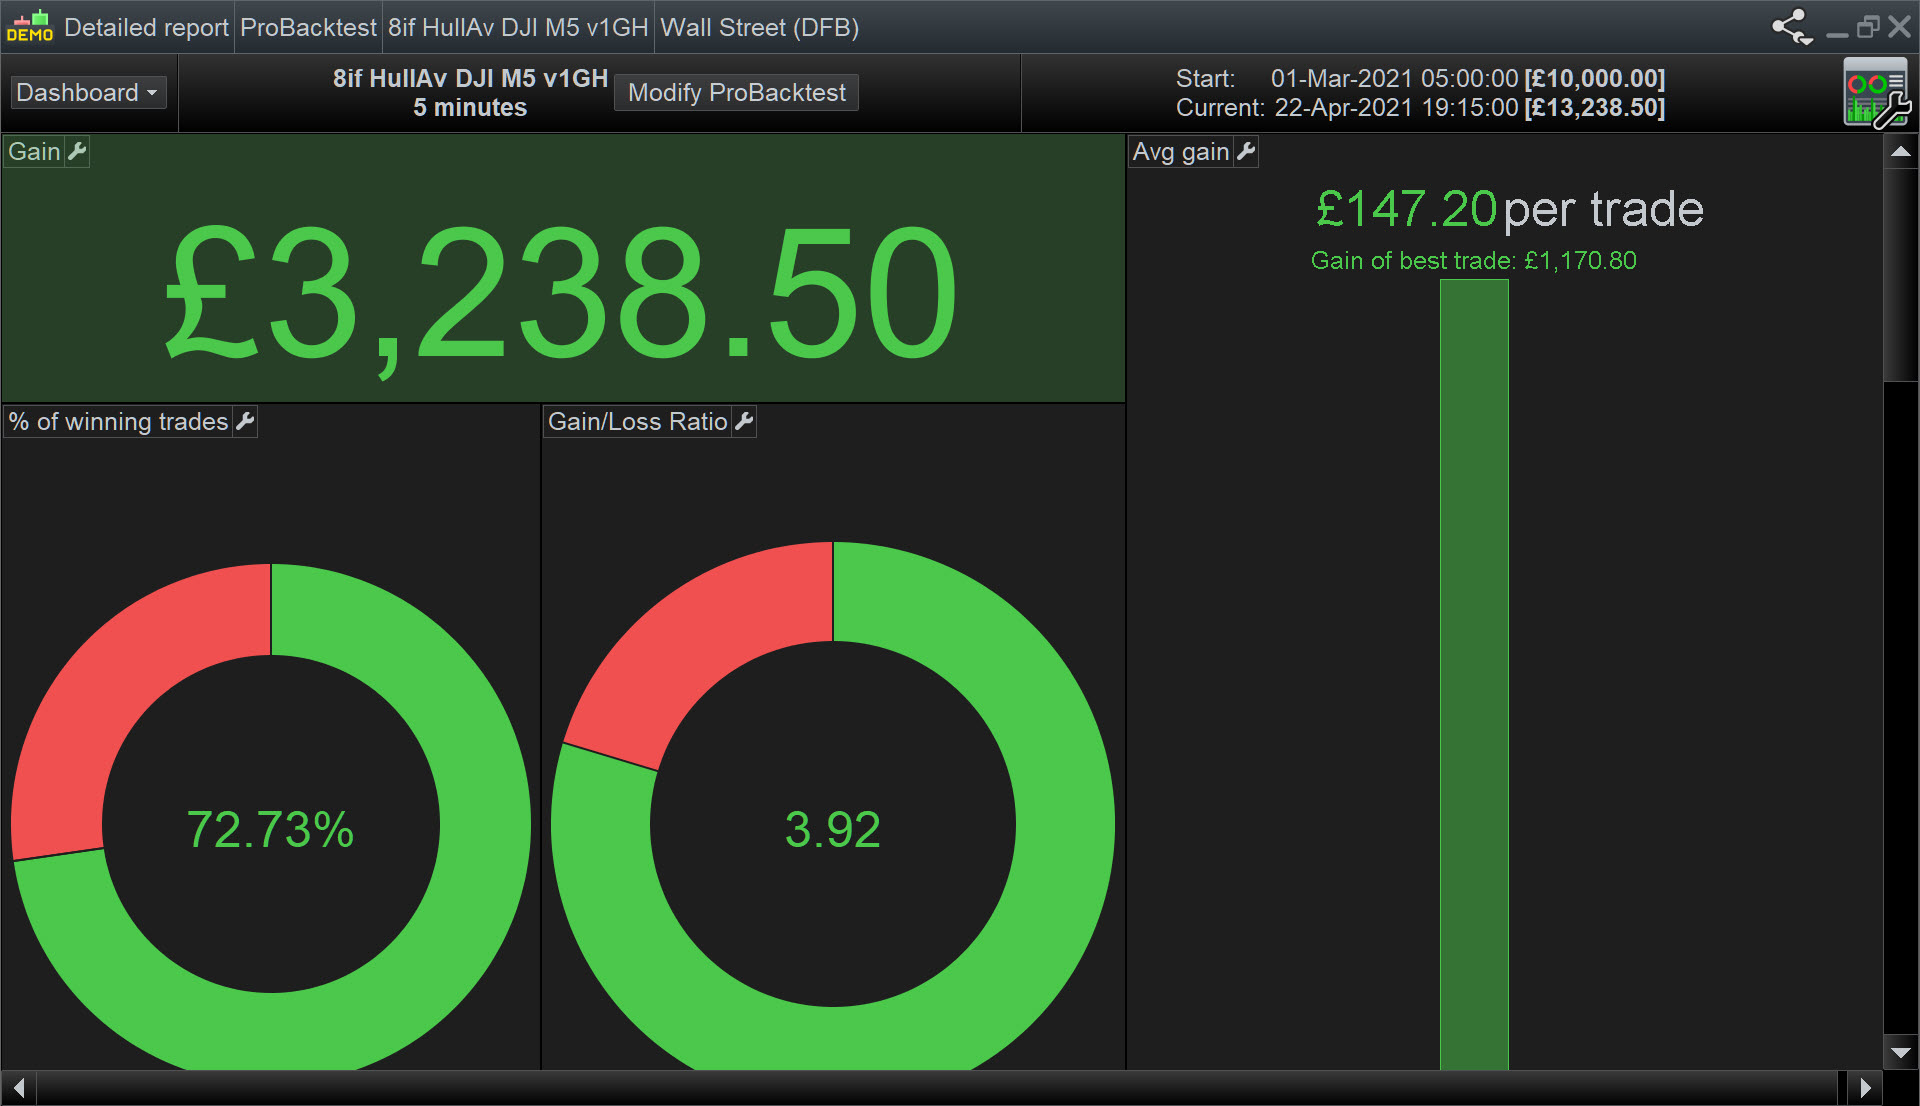Click the Gain panel wrench icon
1920x1106 pixels.
pyautogui.click(x=77, y=152)
